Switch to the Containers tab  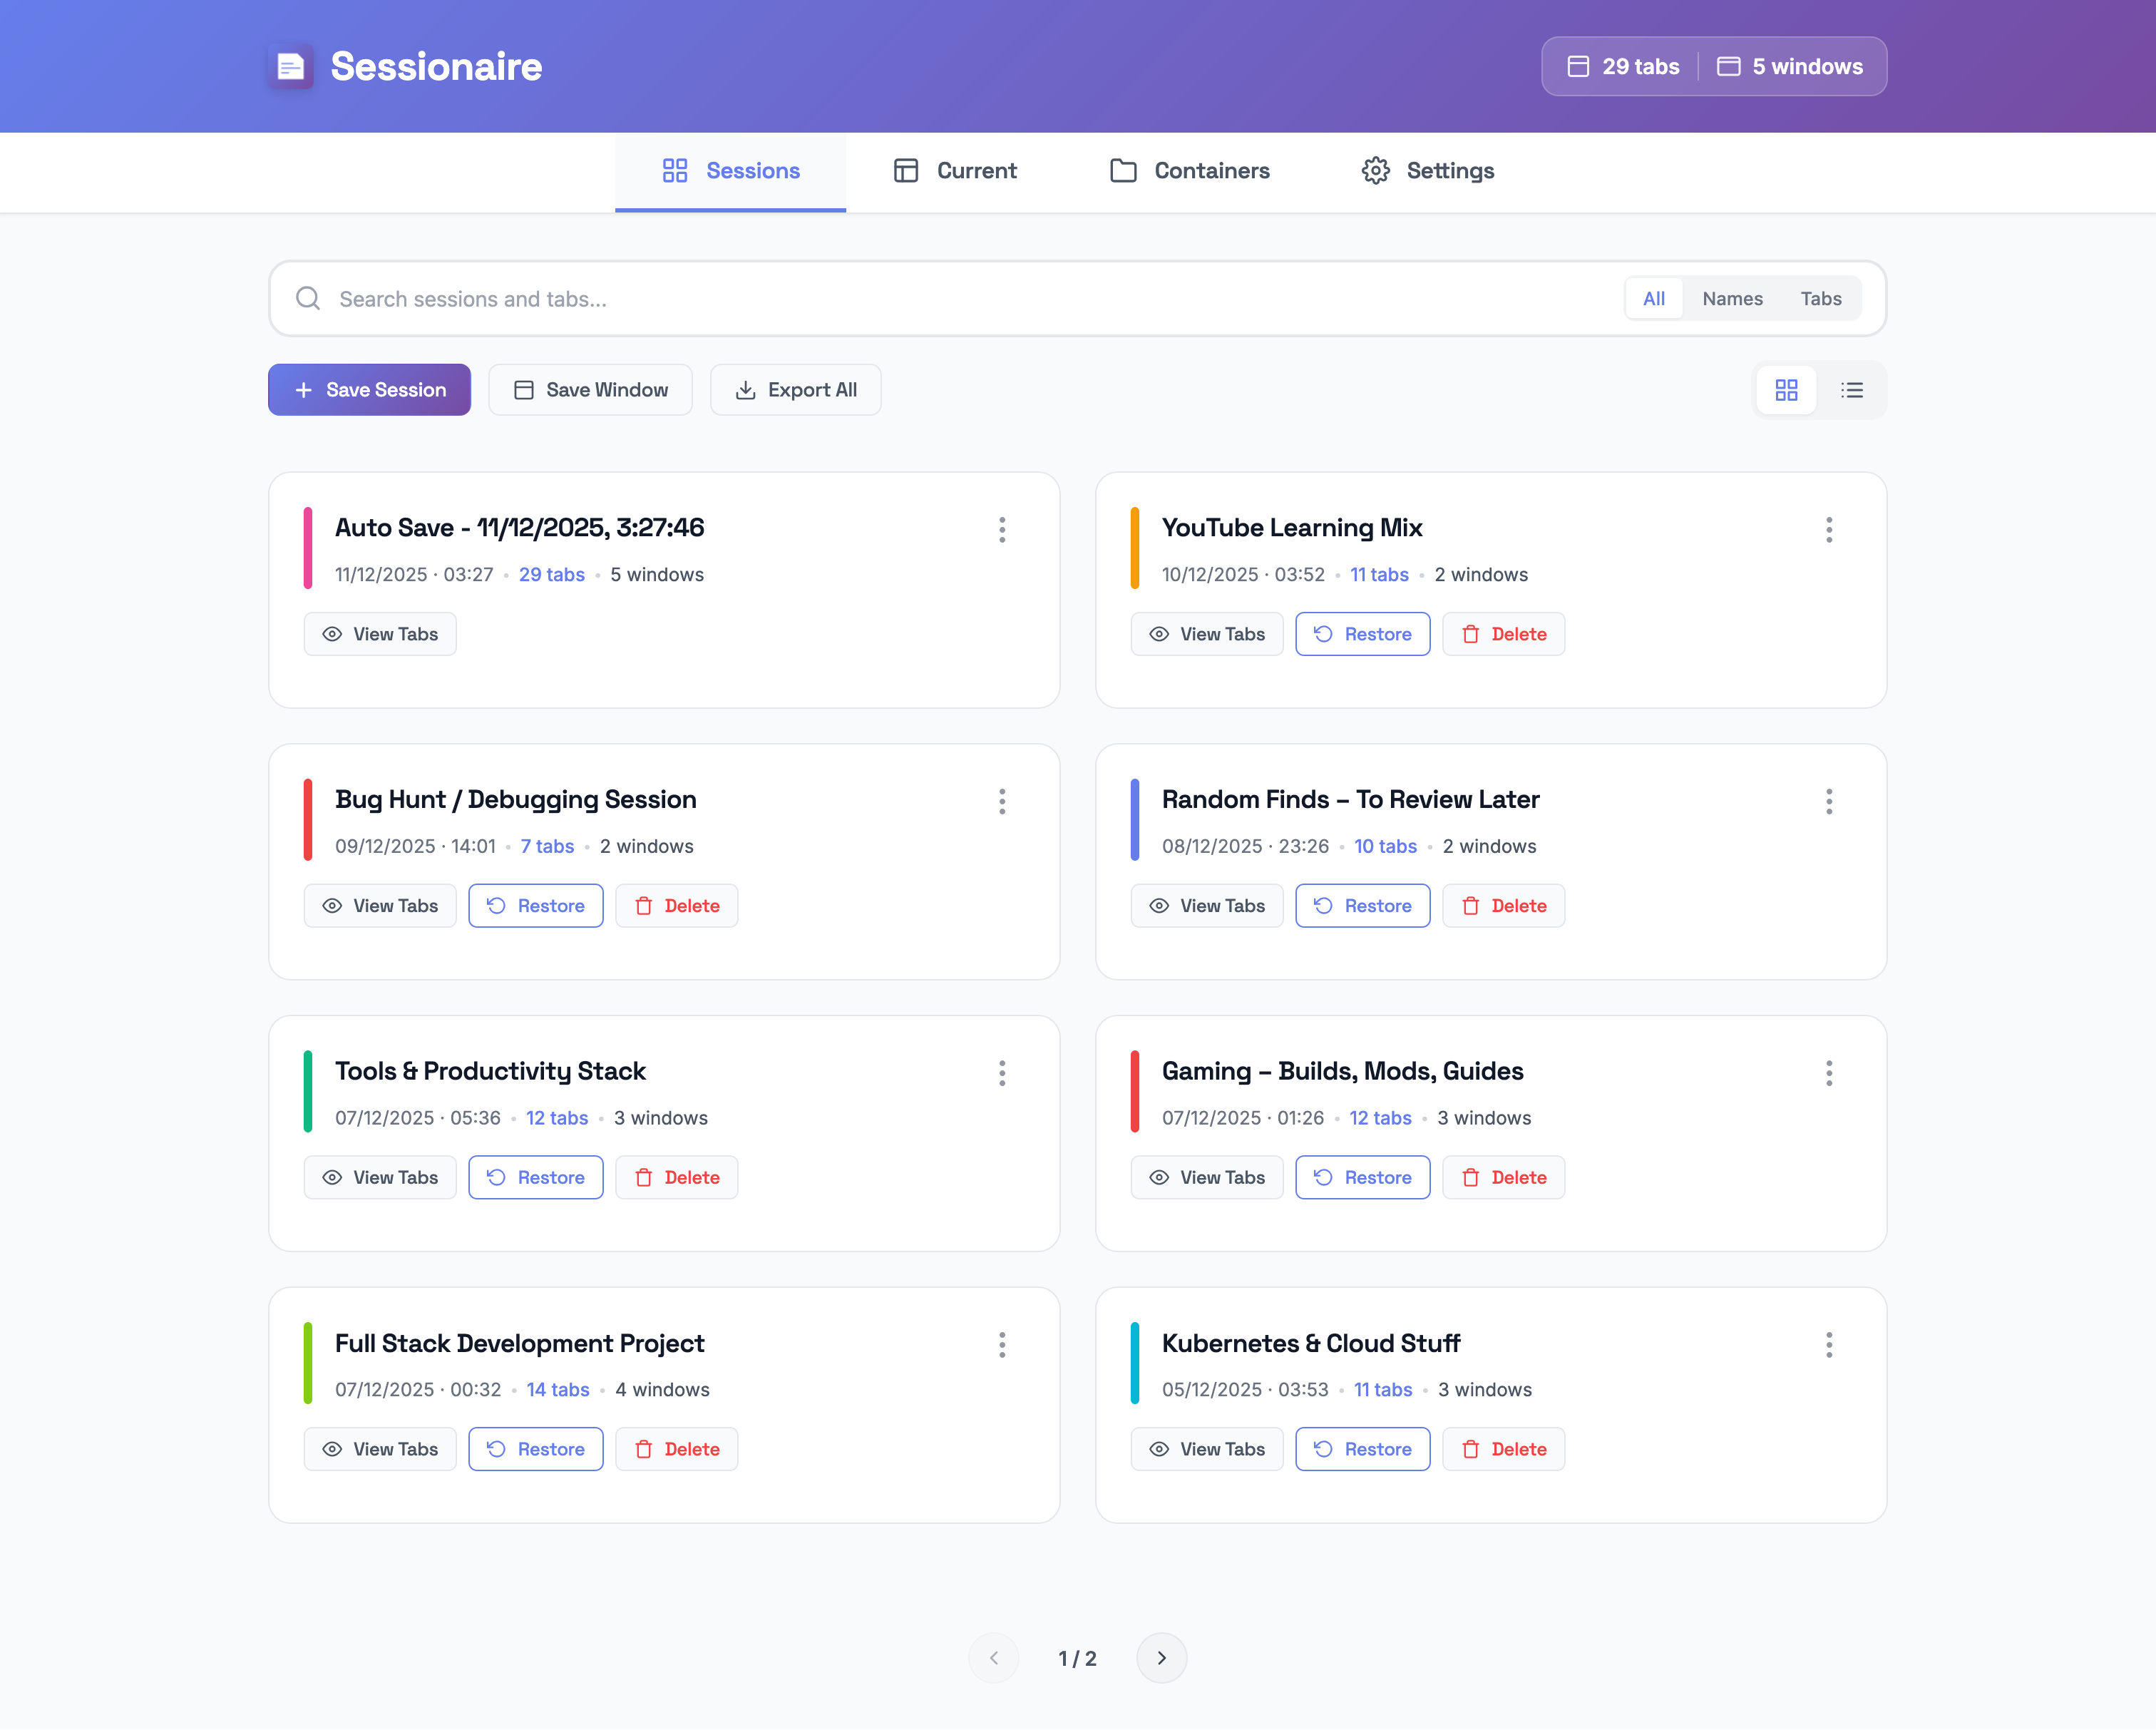point(1190,171)
